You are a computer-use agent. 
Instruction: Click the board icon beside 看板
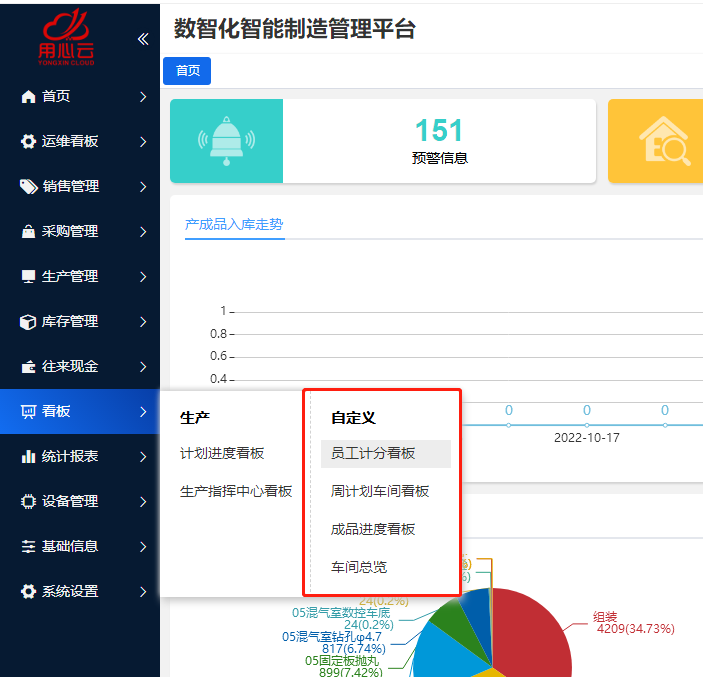(28, 412)
